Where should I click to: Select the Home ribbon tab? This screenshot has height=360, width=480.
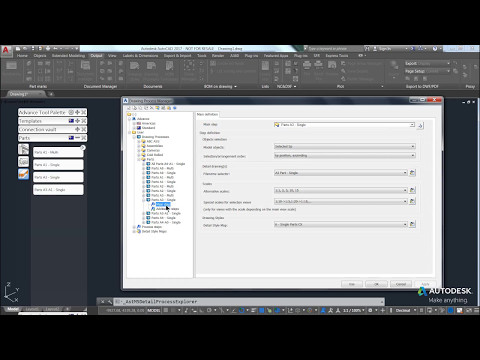tap(22, 56)
